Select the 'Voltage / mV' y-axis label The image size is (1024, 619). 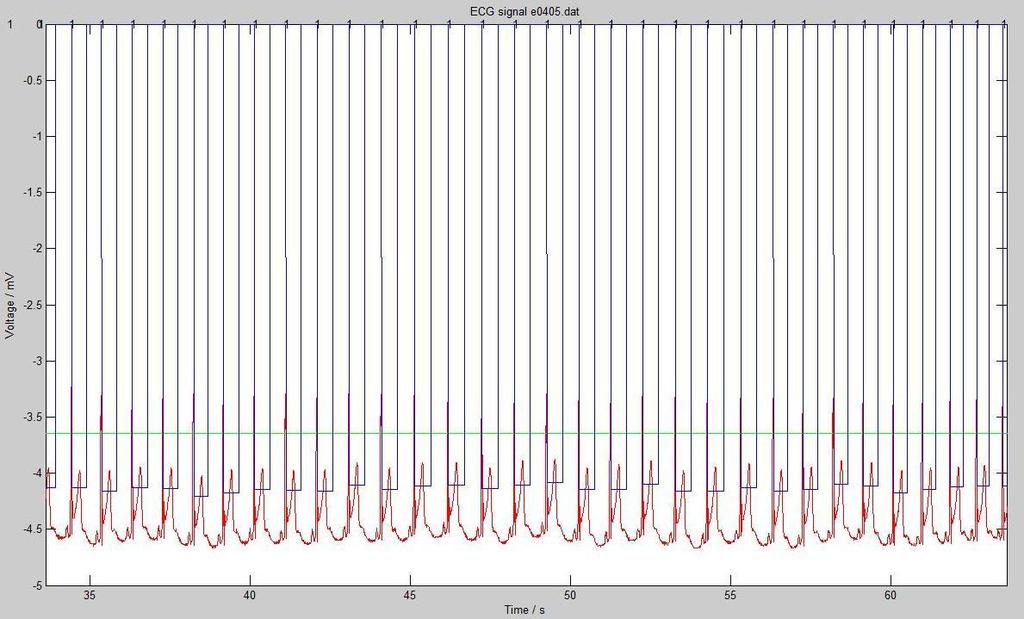point(10,306)
